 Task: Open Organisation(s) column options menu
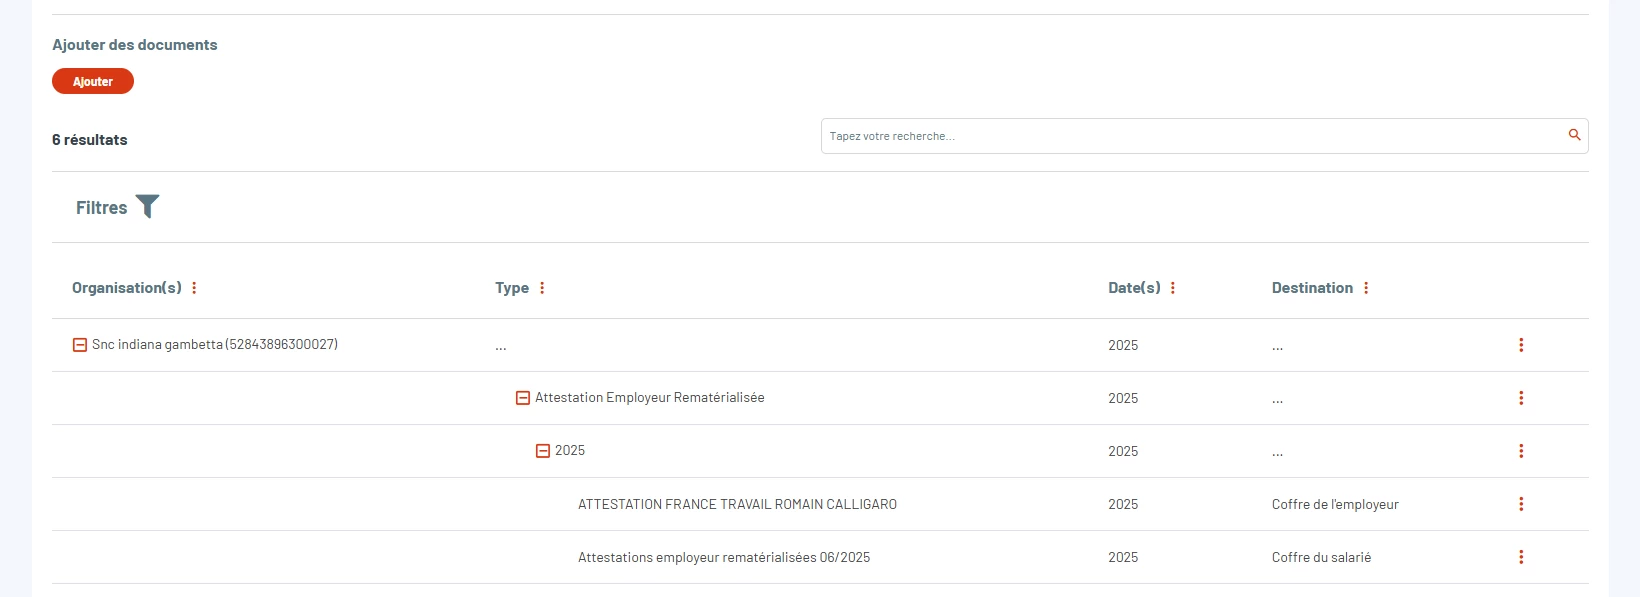[194, 288]
